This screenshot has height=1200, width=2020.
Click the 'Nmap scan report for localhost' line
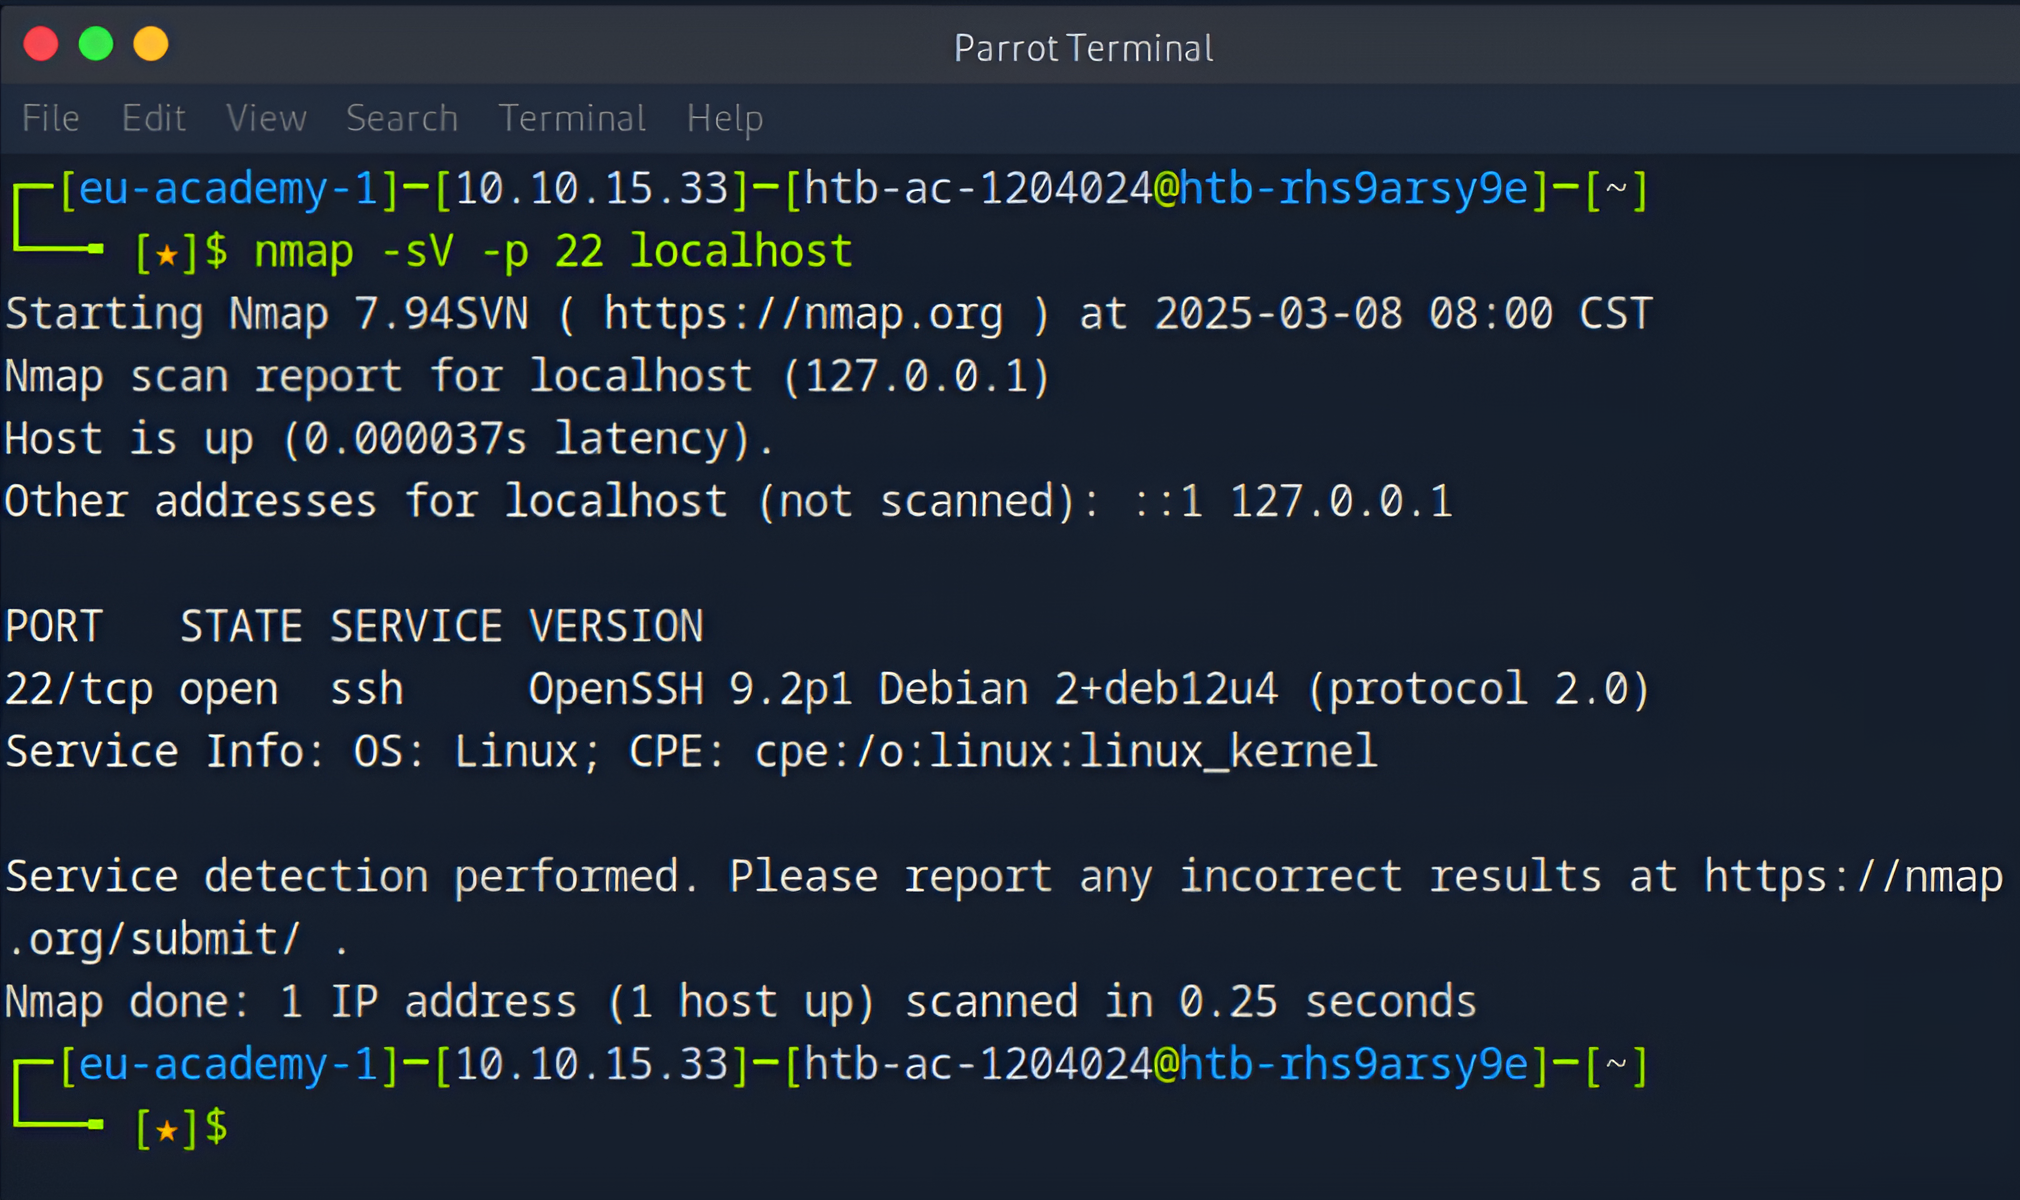click(527, 377)
